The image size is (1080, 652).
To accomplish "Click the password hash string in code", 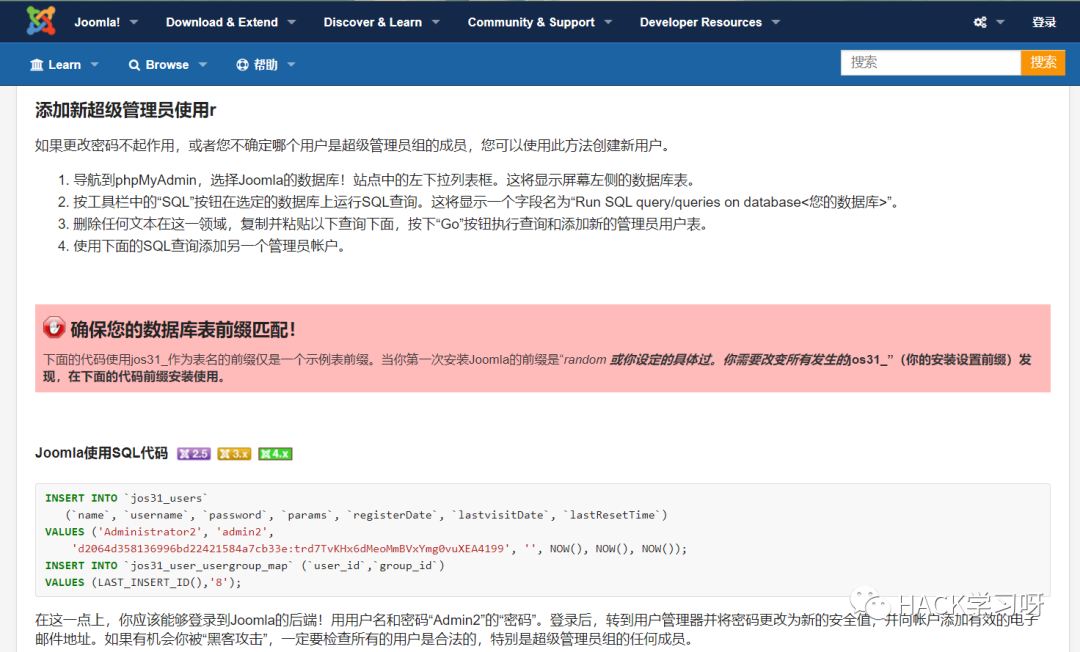I will 291,549.
